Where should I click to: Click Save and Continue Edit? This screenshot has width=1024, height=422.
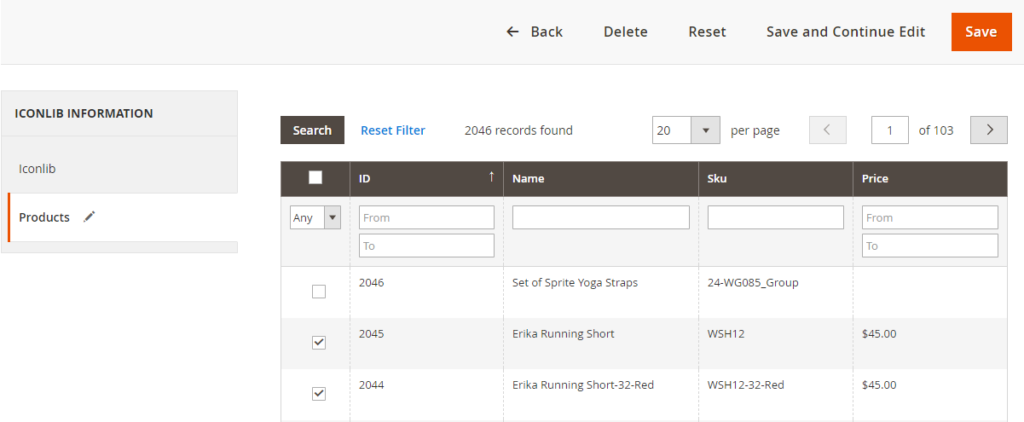click(x=845, y=32)
